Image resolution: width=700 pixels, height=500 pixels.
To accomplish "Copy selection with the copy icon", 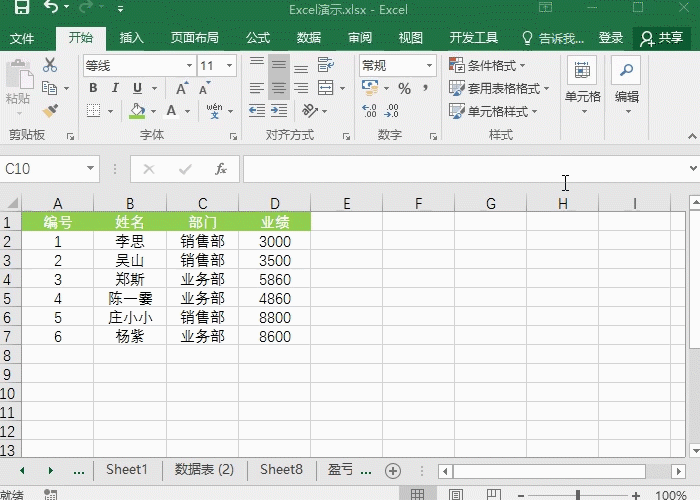I will pos(49,88).
